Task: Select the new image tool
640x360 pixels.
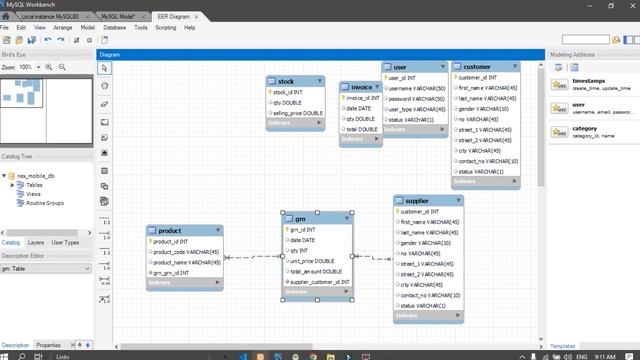Action: coord(104,153)
